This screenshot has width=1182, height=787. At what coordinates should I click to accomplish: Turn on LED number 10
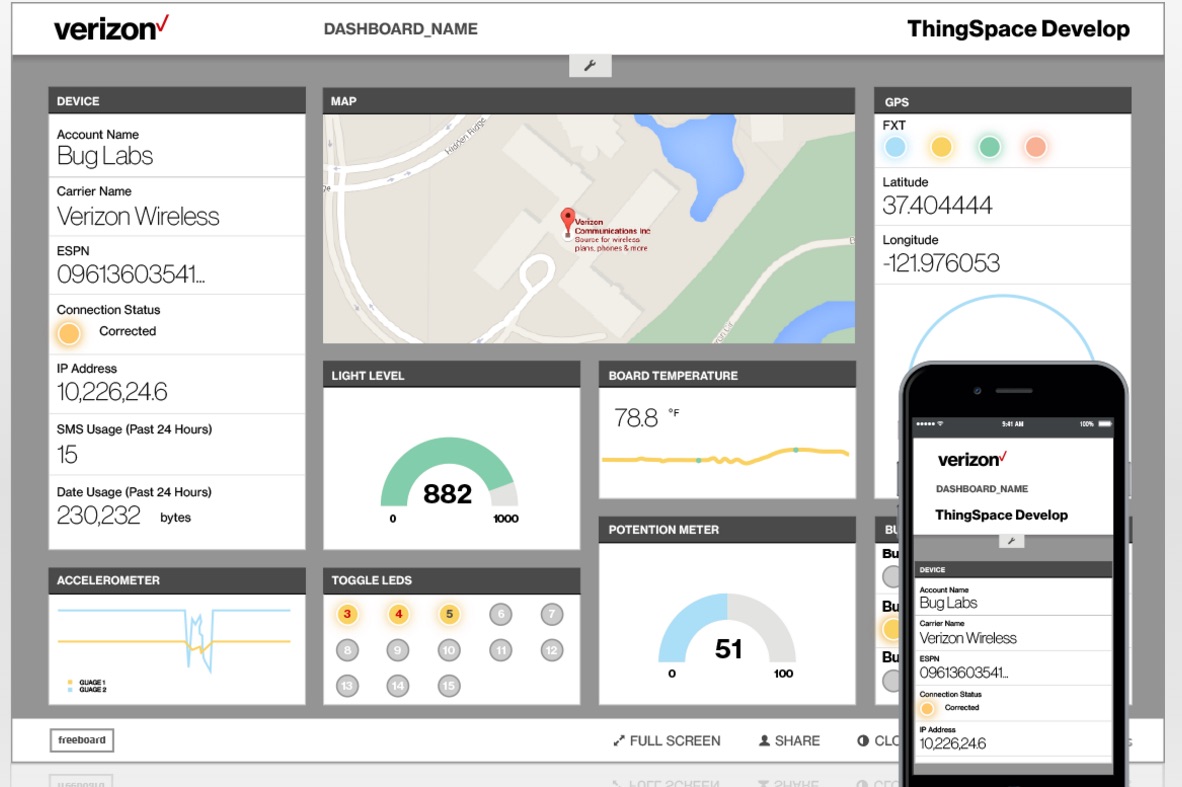click(x=449, y=650)
